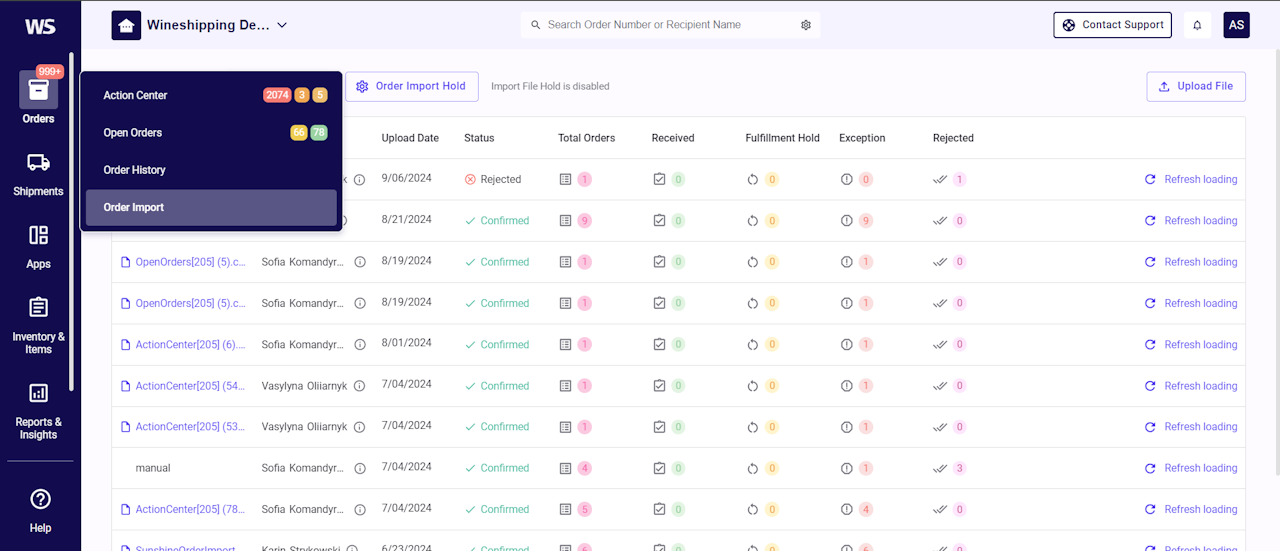Image resolution: width=1280 pixels, height=551 pixels.
Task: Click search settings gear icon
Action: [x=806, y=25]
